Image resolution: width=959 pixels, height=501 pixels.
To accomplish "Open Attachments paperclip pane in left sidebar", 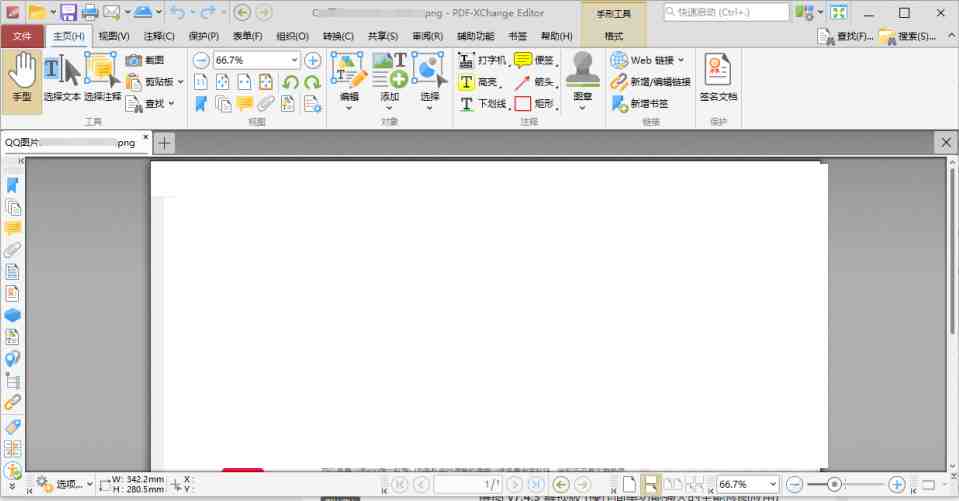I will (x=12, y=250).
